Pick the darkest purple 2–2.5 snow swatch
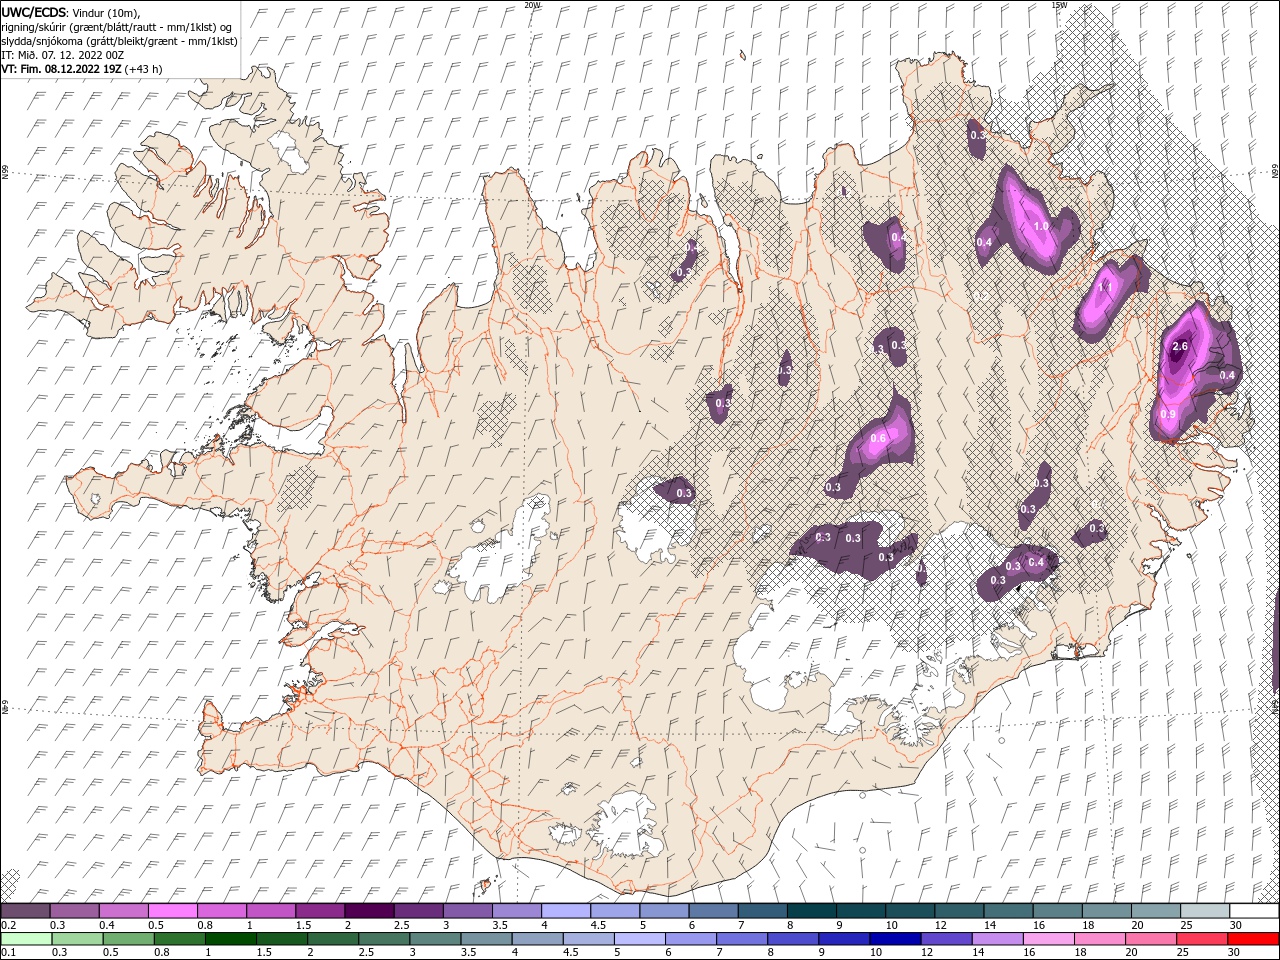Image resolution: width=1280 pixels, height=960 pixels. pos(369,911)
